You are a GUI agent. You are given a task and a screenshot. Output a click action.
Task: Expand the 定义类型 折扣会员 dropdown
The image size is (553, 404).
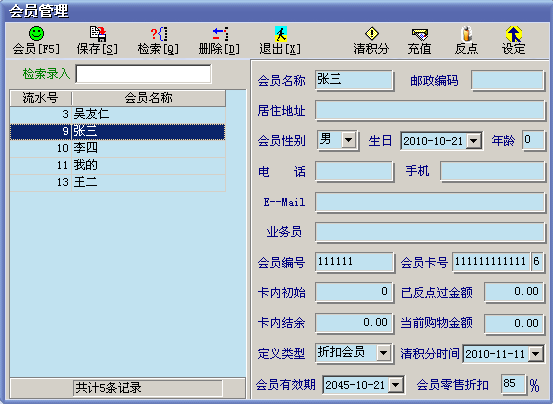tap(383, 353)
